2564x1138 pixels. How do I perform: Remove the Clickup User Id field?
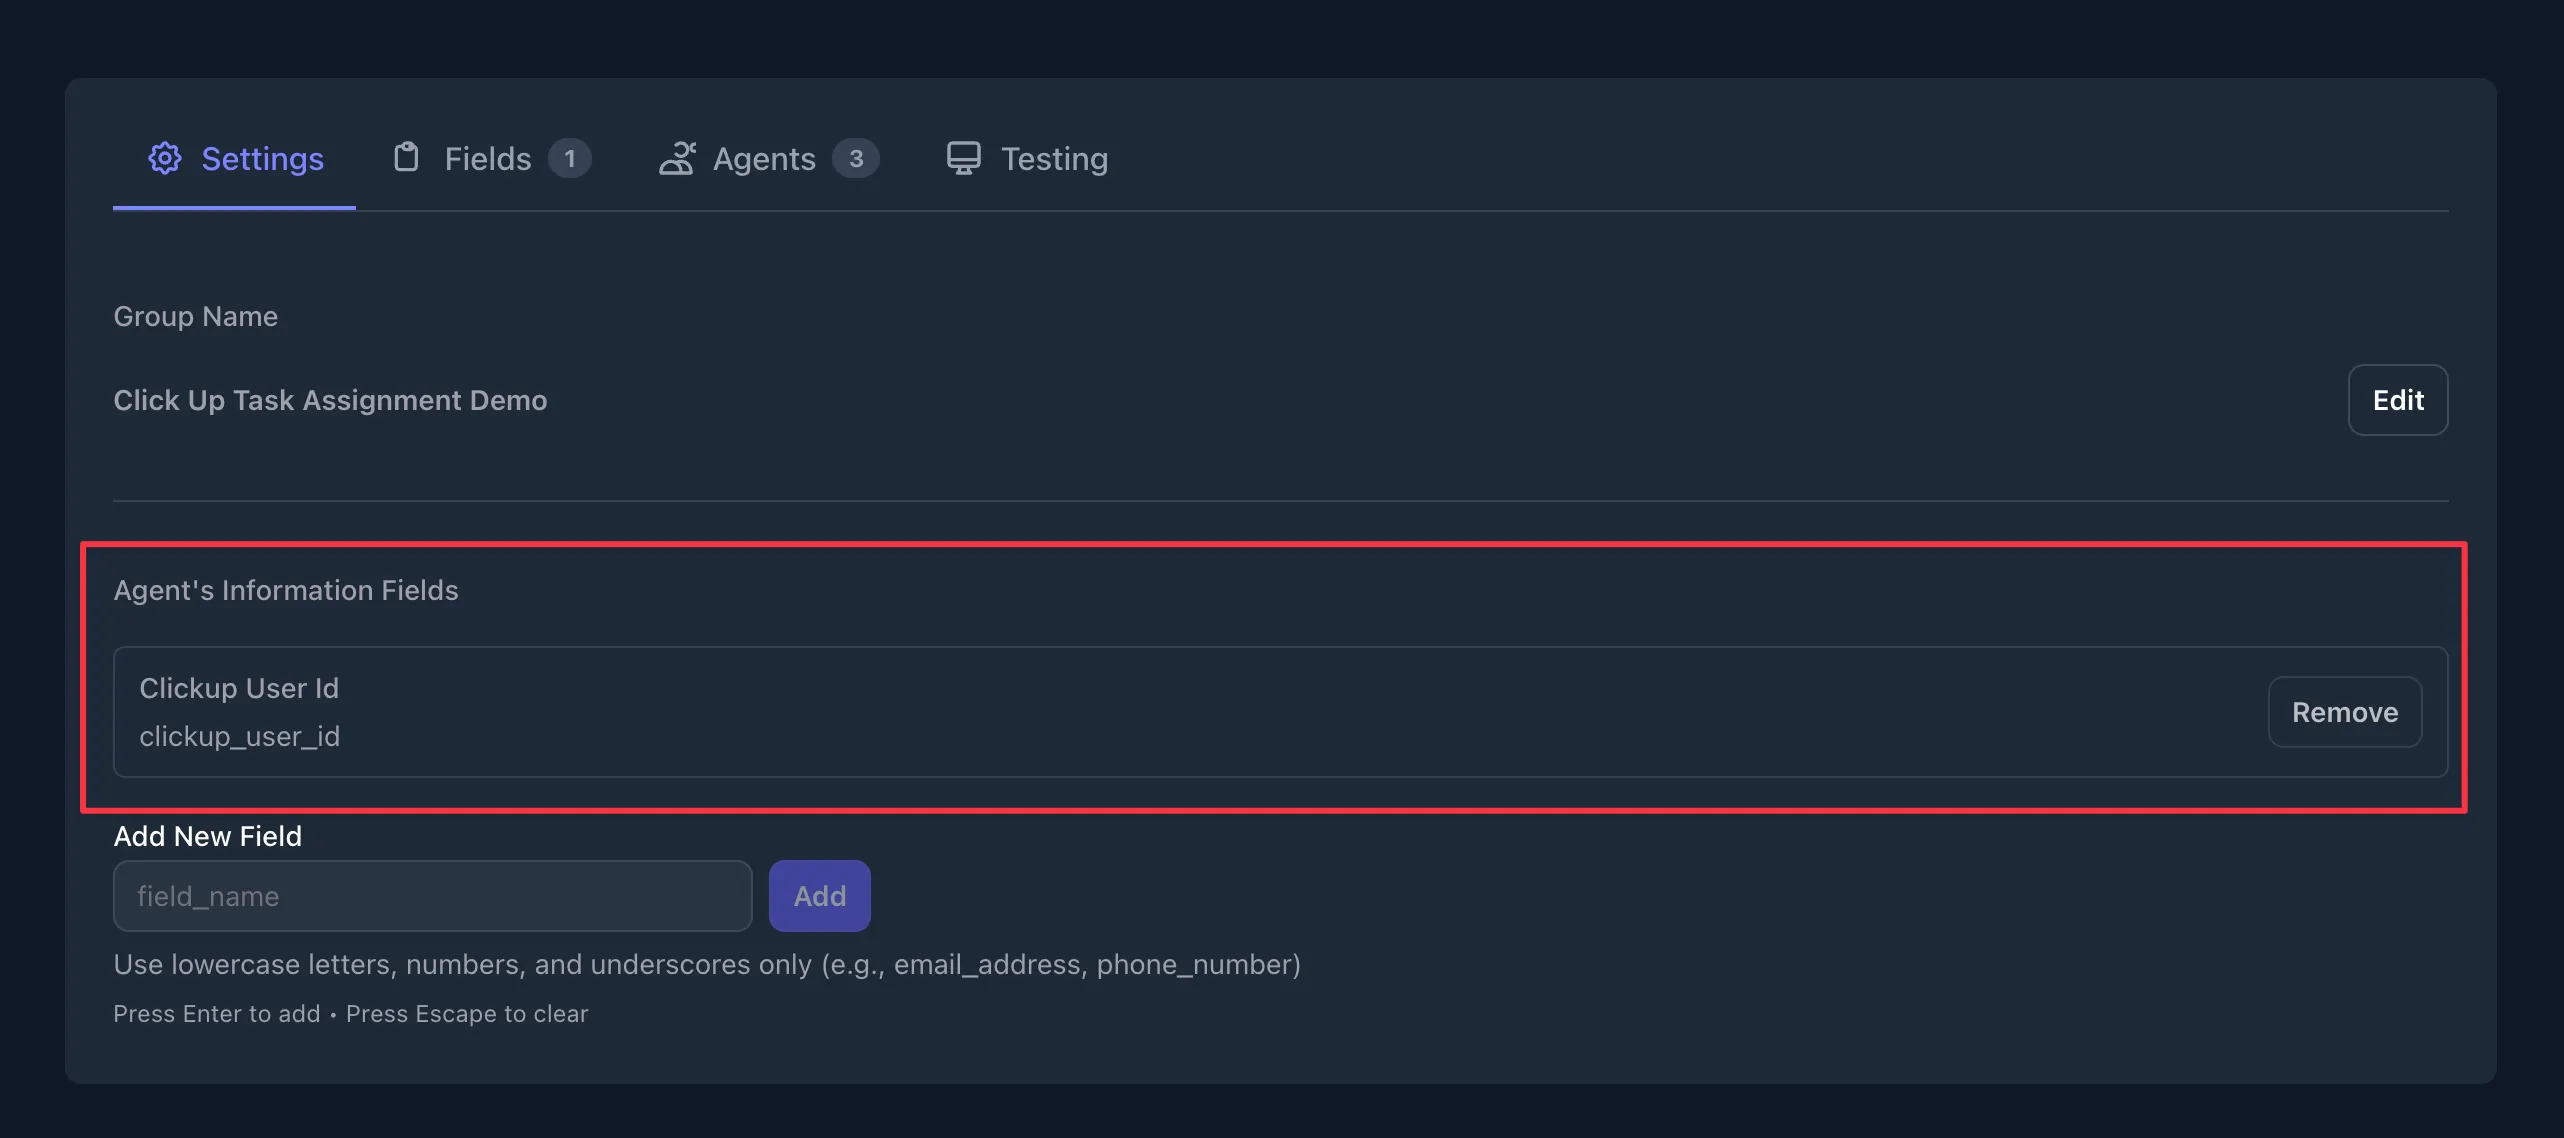[2345, 712]
